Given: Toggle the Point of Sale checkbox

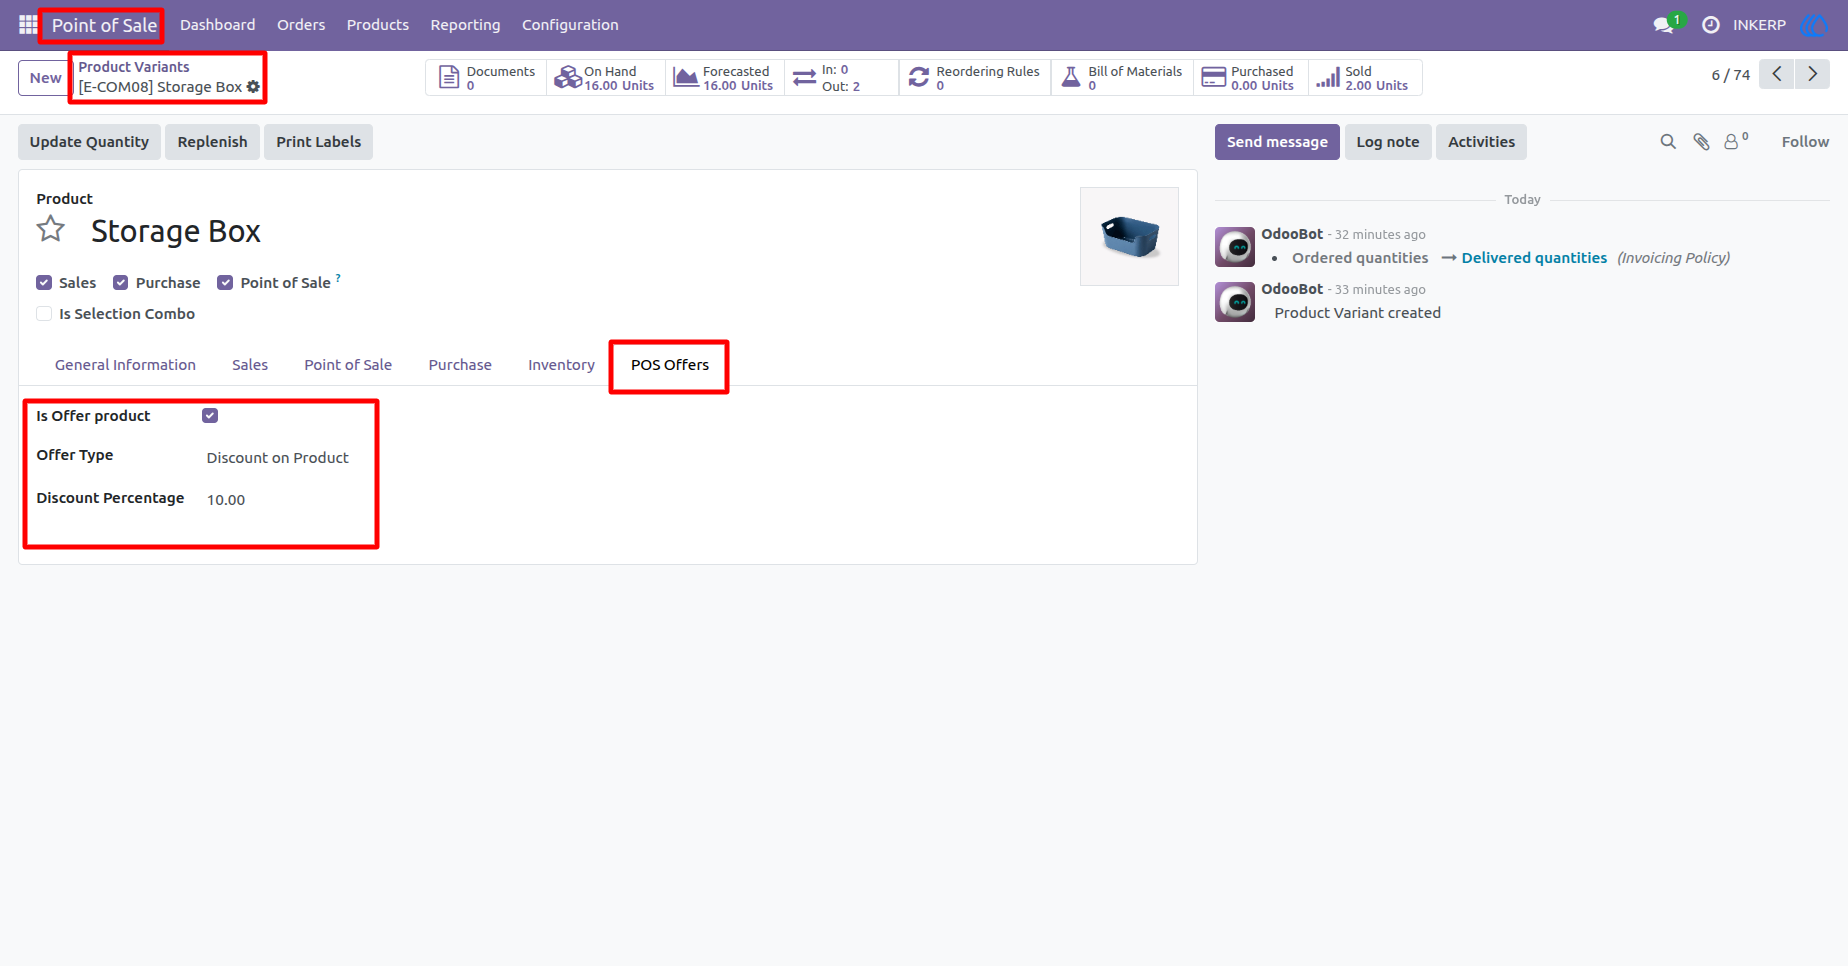Looking at the screenshot, I should pos(225,283).
